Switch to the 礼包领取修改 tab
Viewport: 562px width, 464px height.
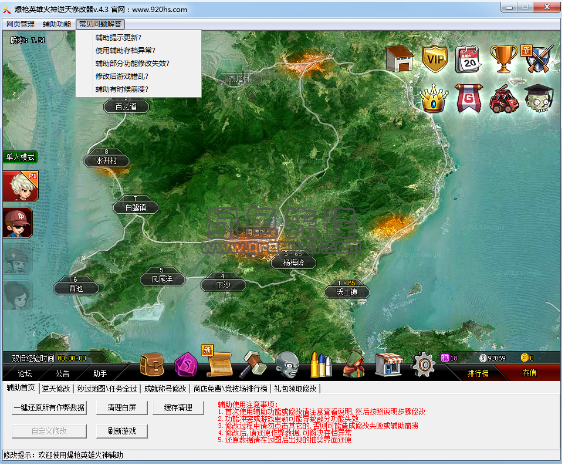[295, 388]
